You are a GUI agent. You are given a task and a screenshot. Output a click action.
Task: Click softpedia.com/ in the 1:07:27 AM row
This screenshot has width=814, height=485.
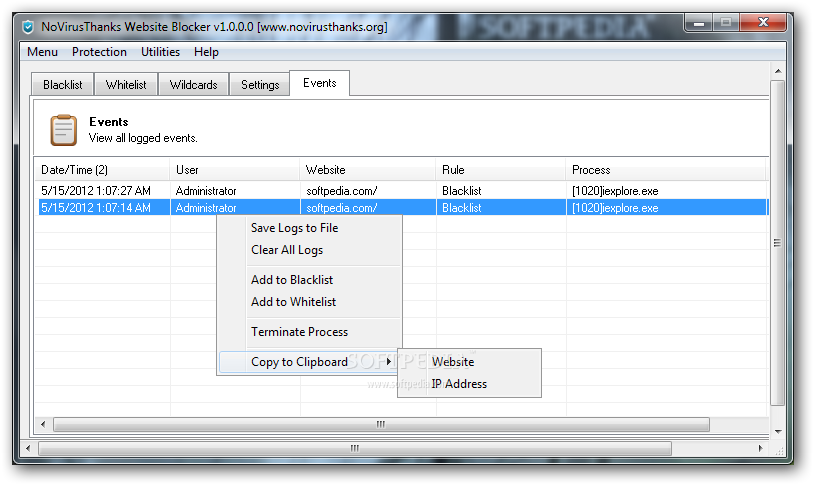[342, 191]
